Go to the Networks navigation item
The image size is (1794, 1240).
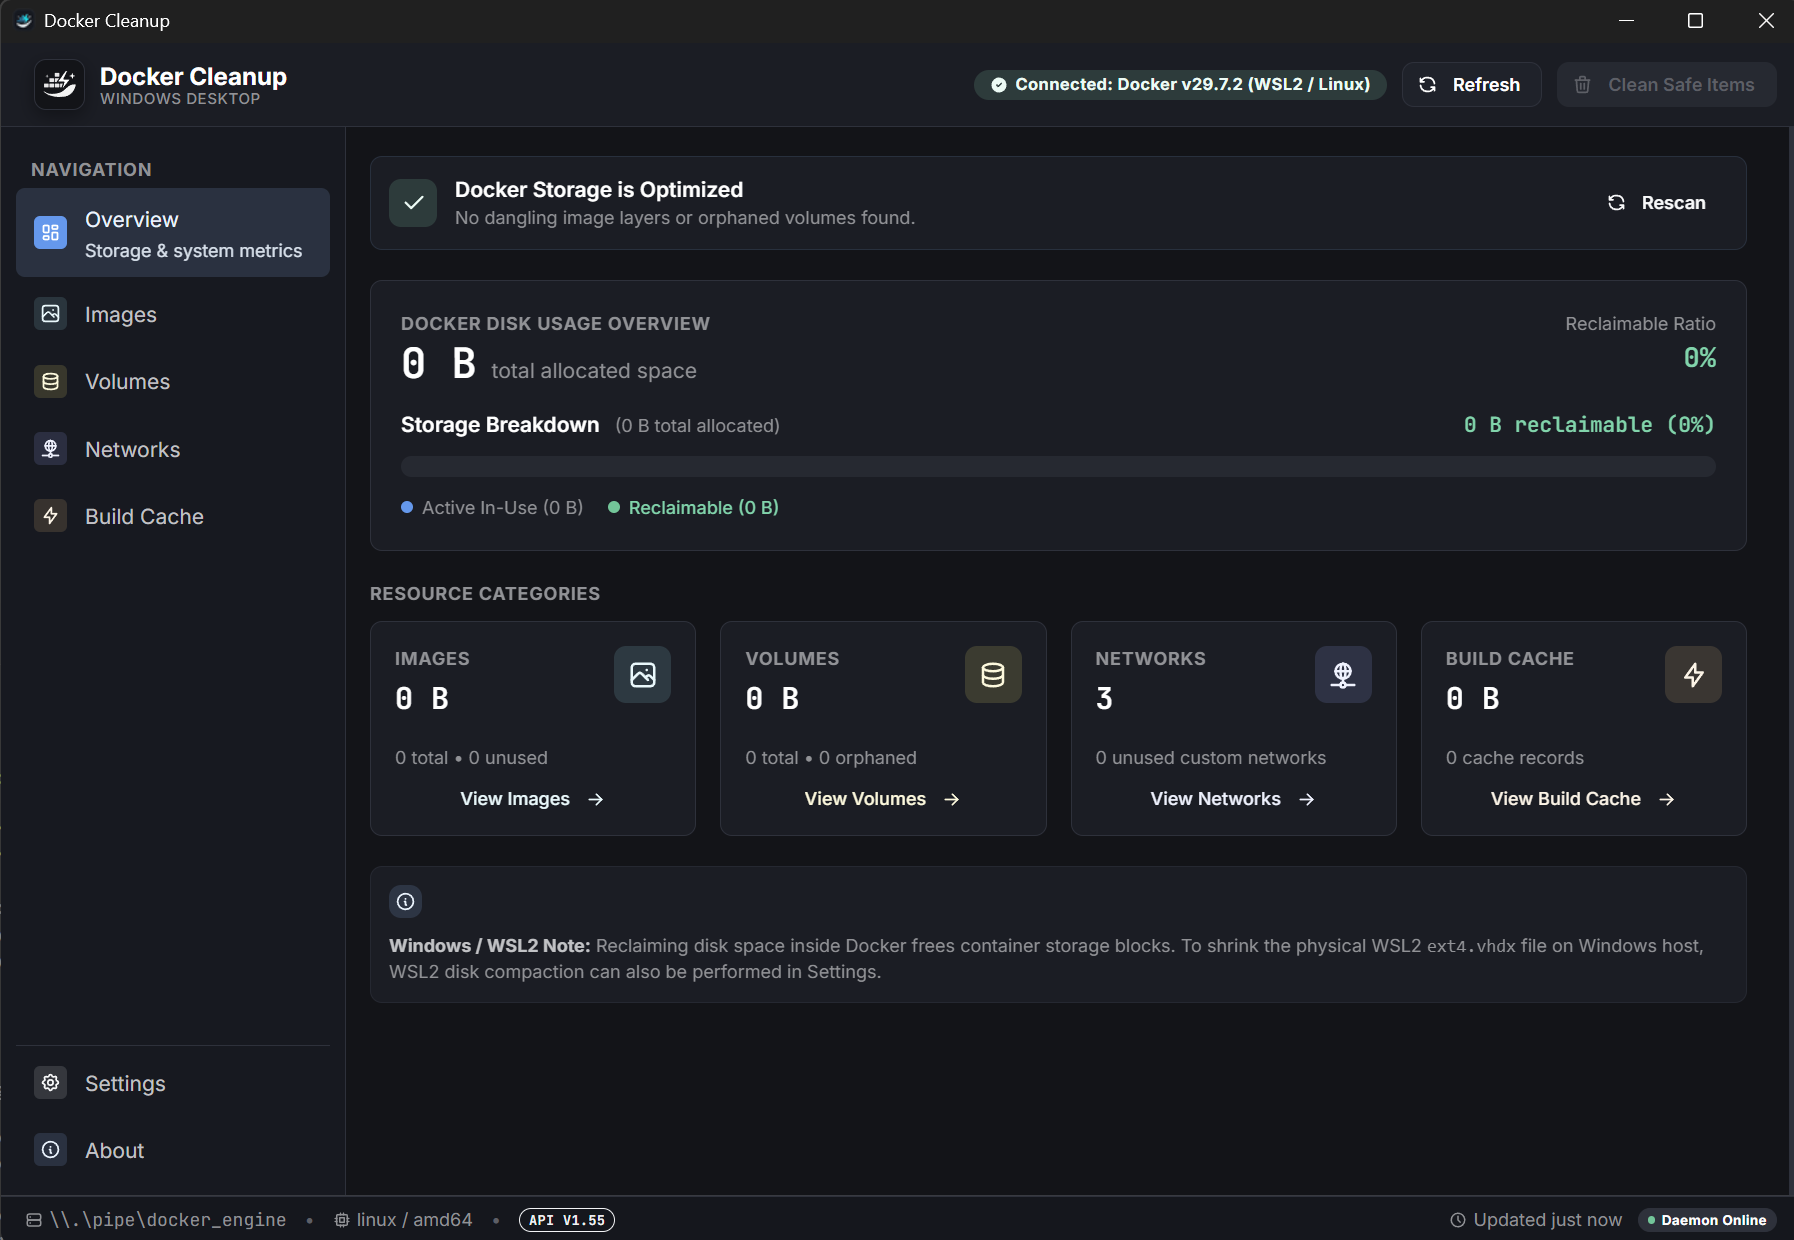[173, 449]
